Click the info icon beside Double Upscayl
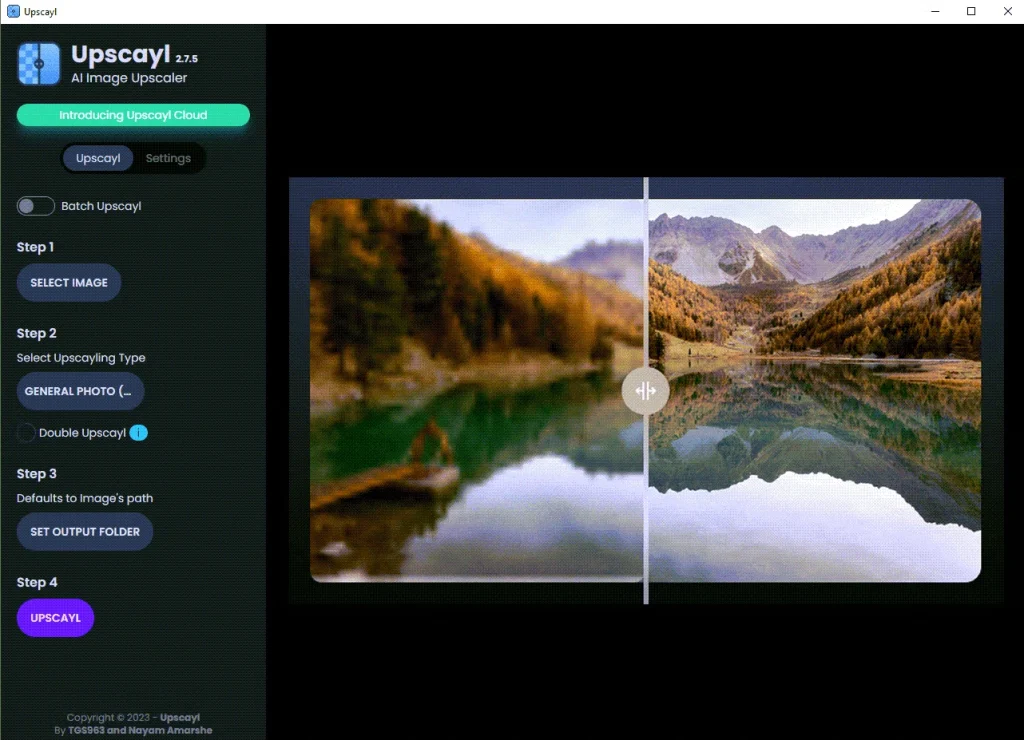The width and height of the screenshot is (1024, 740). click(139, 433)
